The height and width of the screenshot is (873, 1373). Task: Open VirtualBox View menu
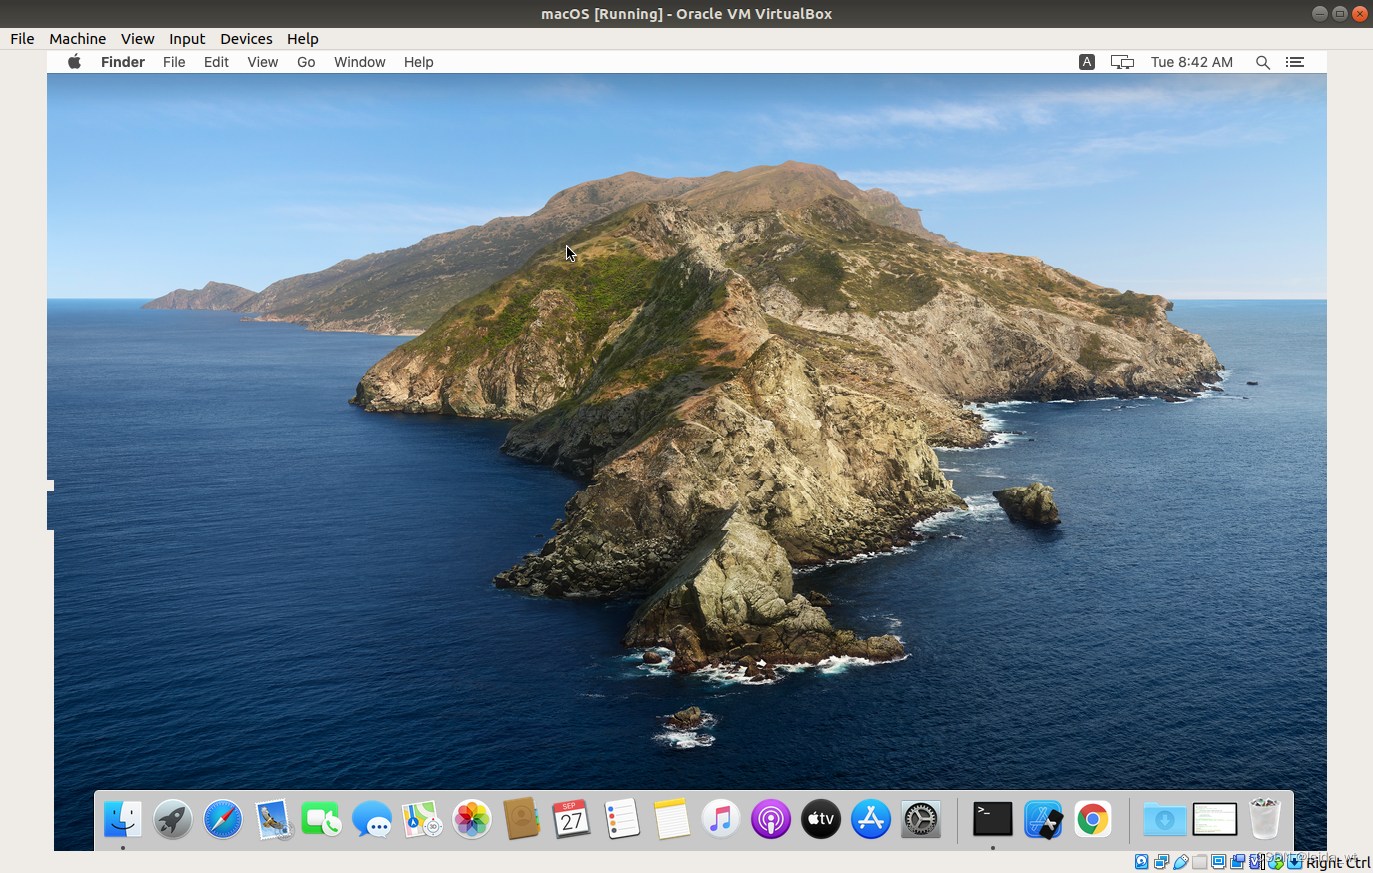[x=138, y=39]
